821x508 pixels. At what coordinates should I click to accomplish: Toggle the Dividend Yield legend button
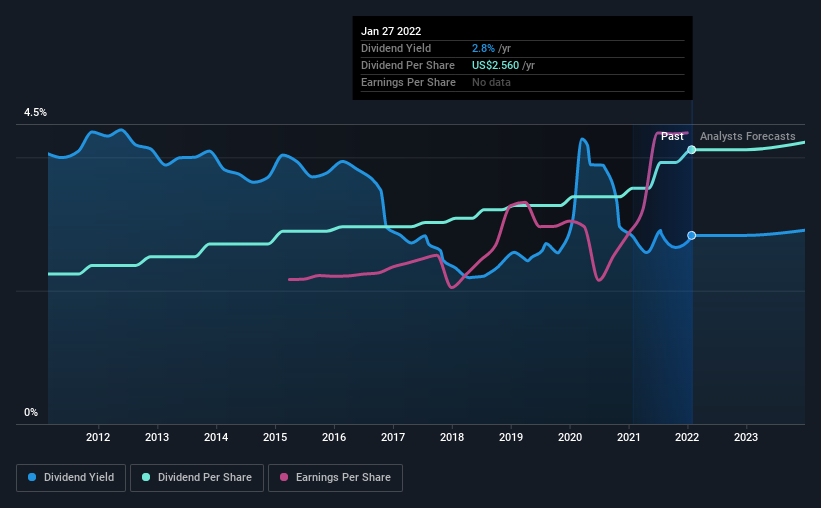point(71,478)
